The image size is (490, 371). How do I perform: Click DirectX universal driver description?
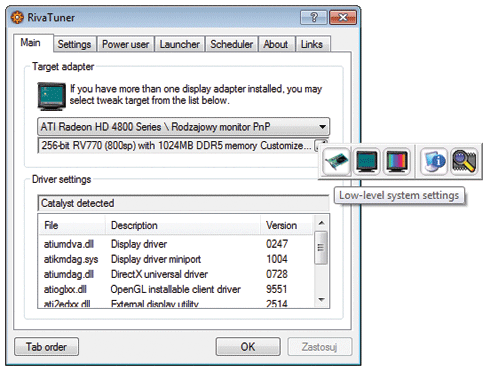(x=159, y=274)
